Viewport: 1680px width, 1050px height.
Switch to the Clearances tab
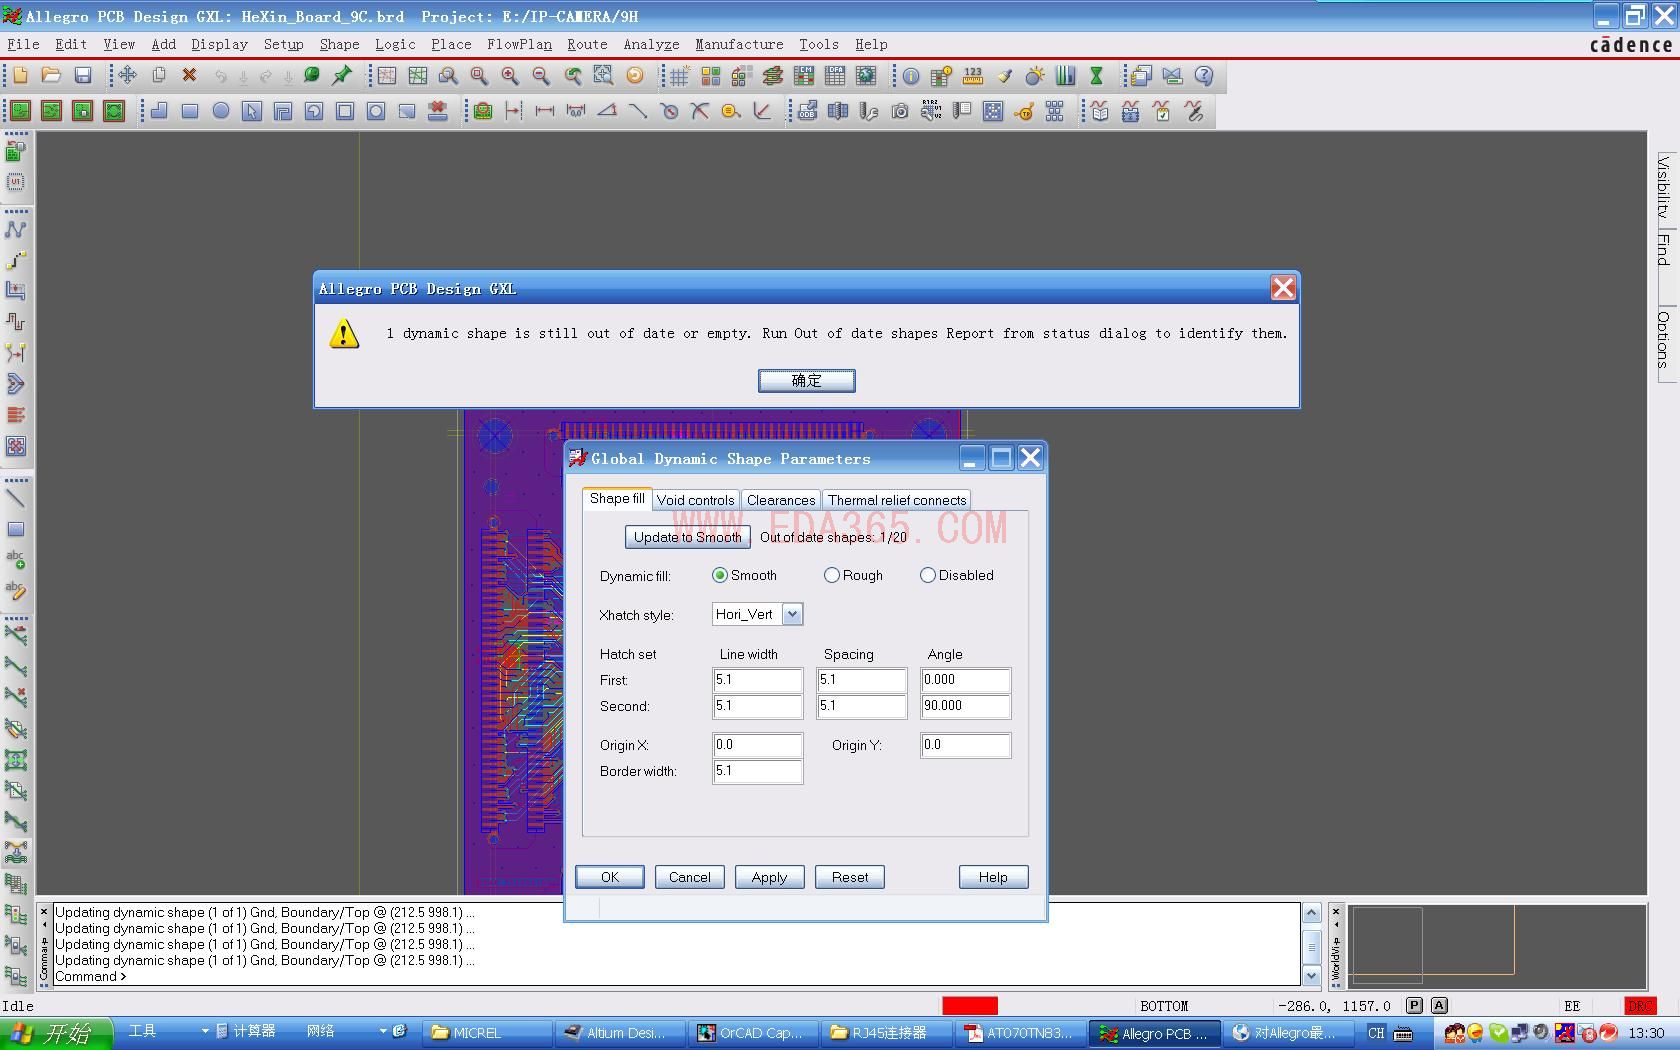point(781,500)
